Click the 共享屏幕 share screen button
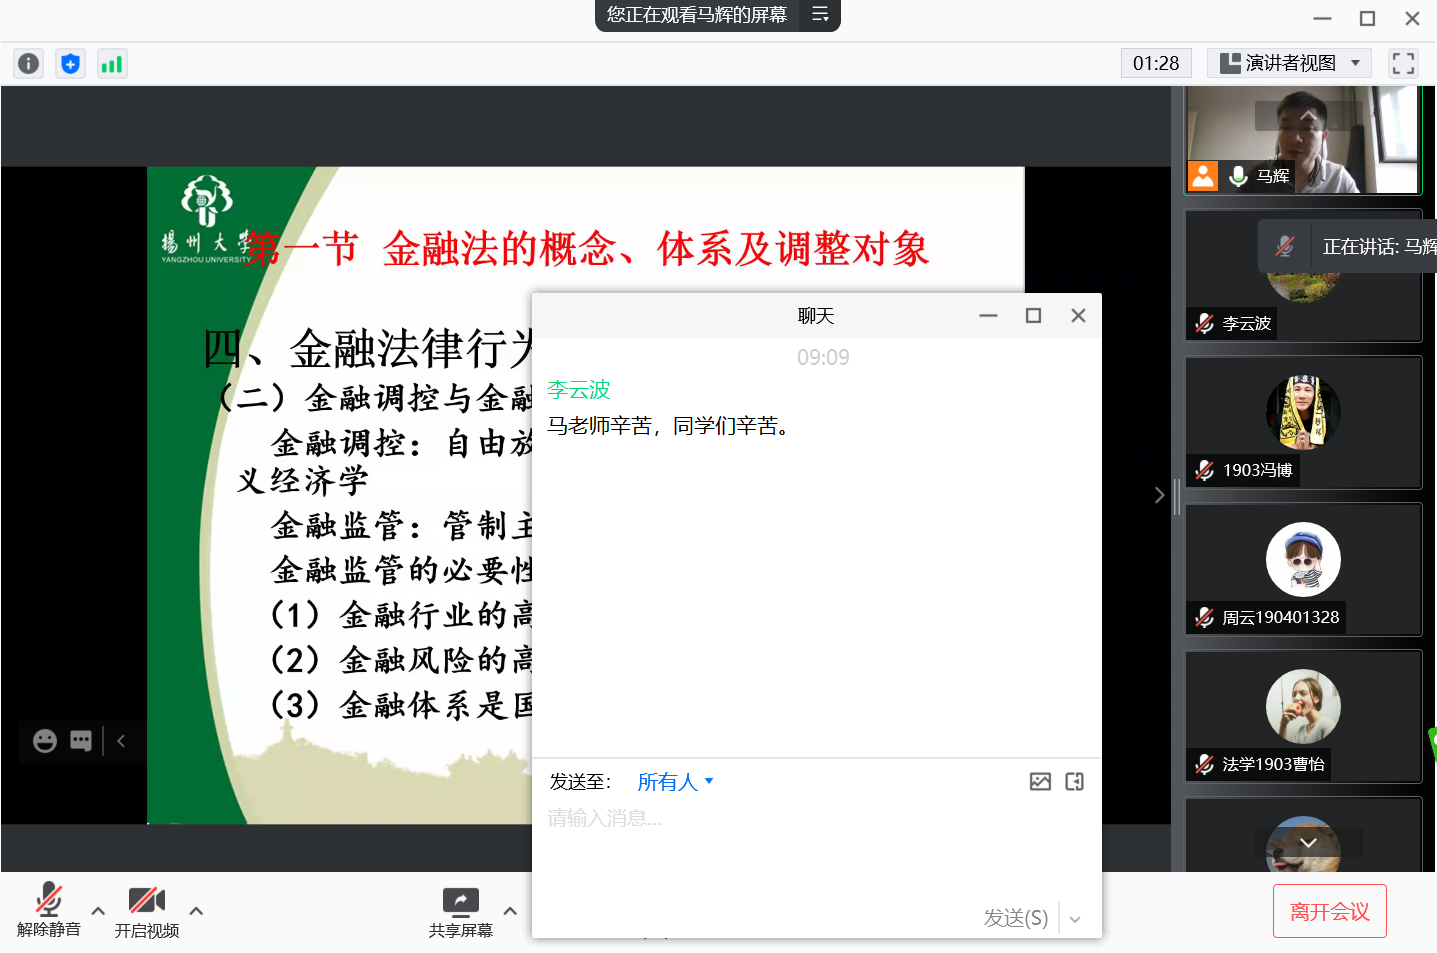The width and height of the screenshot is (1437, 953). (461, 910)
